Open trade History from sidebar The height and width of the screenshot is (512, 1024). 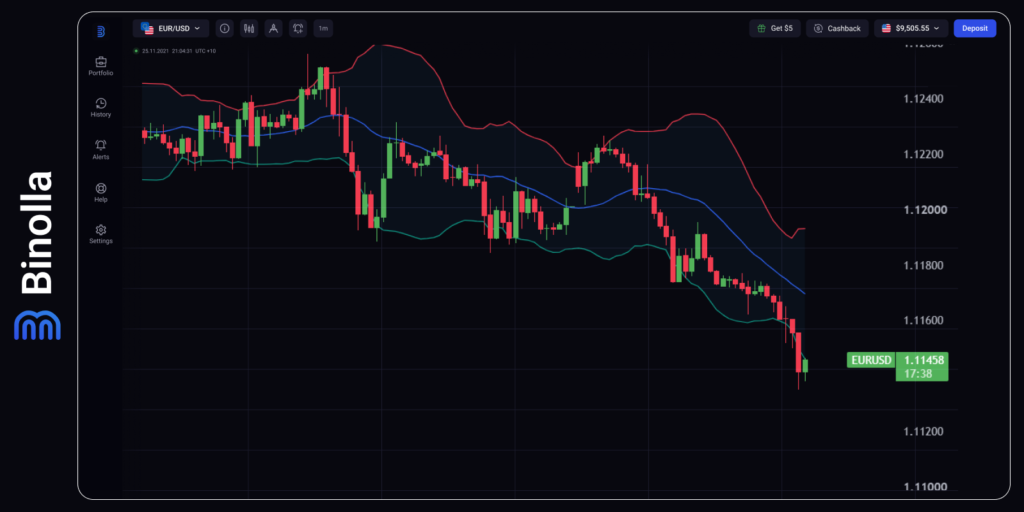pos(101,103)
